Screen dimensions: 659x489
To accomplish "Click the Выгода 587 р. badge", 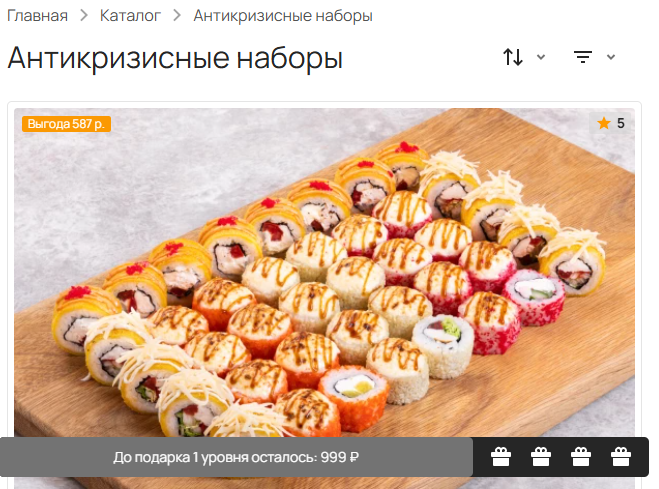I will tap(66, 124).
